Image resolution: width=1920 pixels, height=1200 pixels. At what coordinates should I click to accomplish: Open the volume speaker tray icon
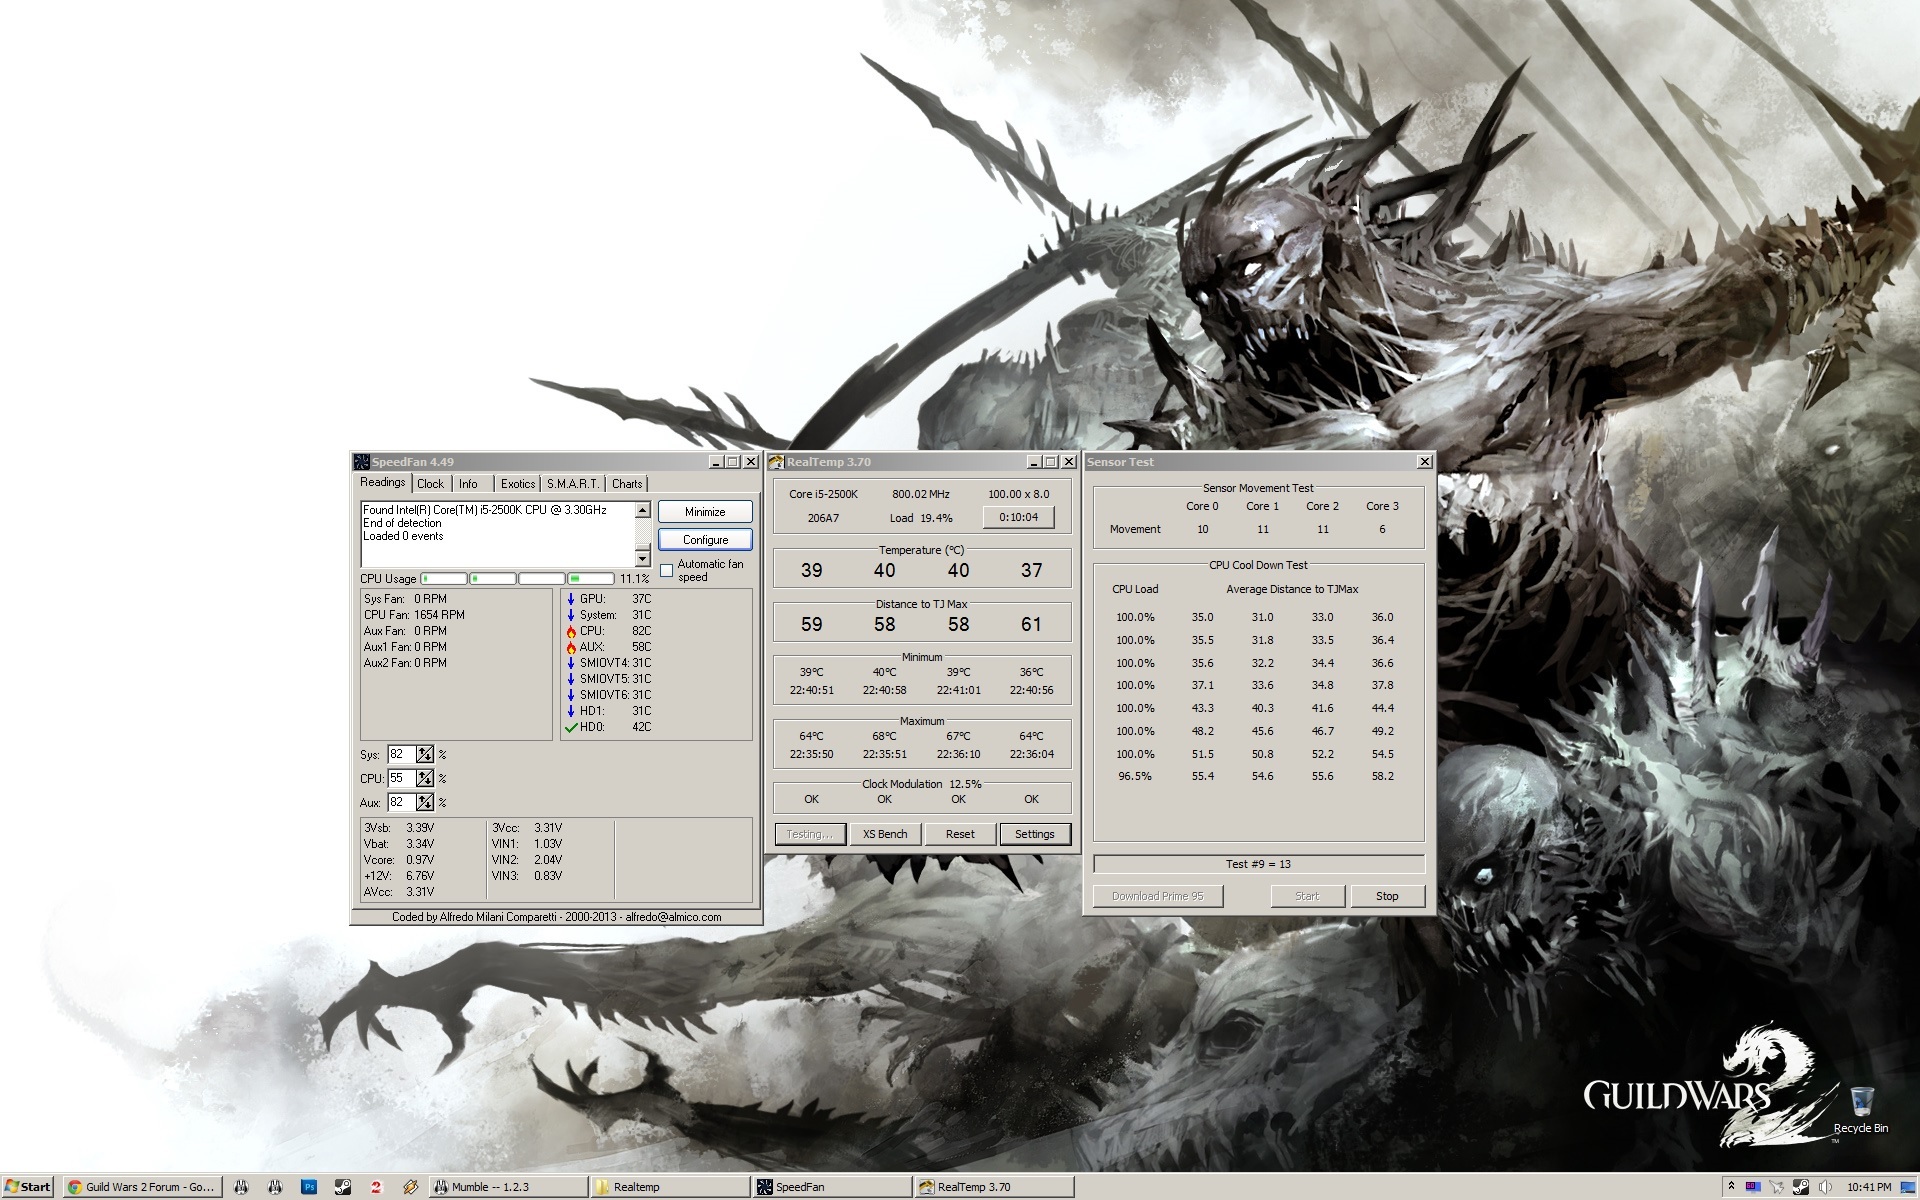point(1825,1187)
